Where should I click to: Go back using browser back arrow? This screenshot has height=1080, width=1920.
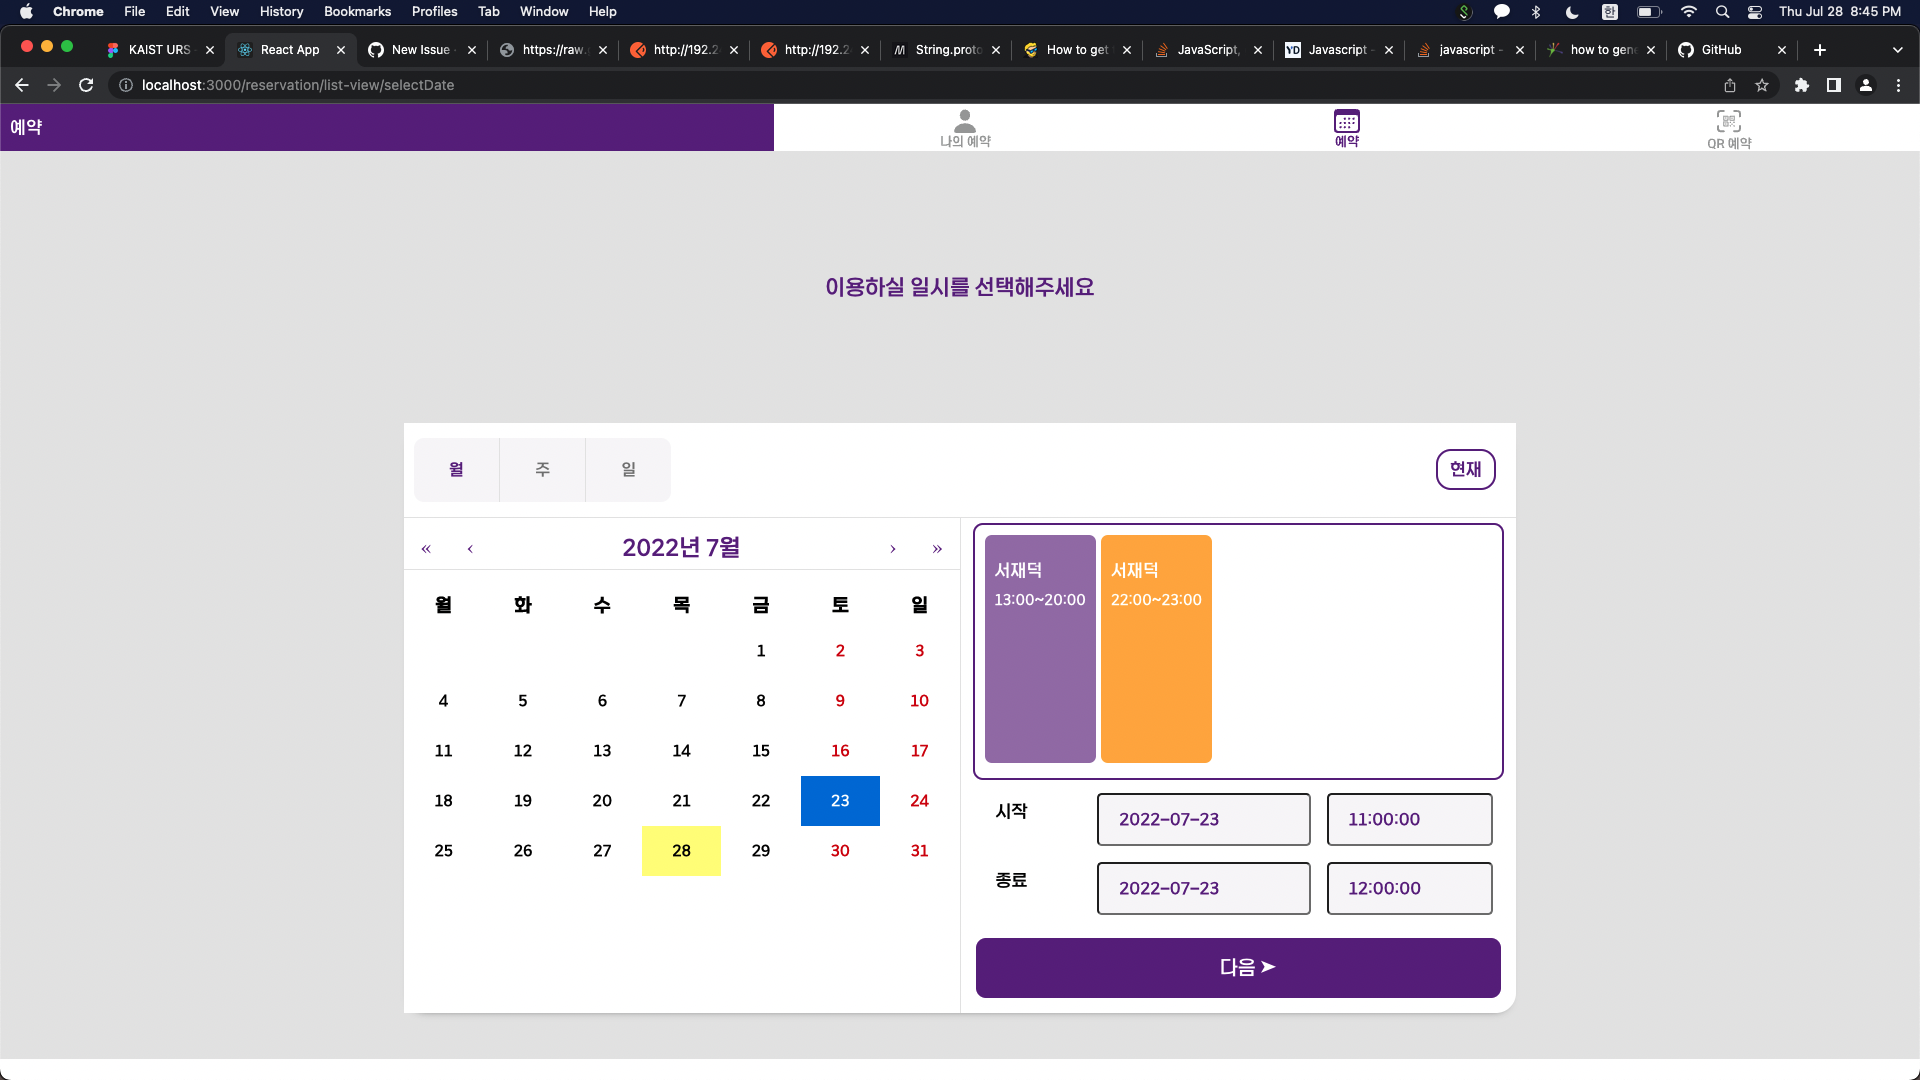22,85
